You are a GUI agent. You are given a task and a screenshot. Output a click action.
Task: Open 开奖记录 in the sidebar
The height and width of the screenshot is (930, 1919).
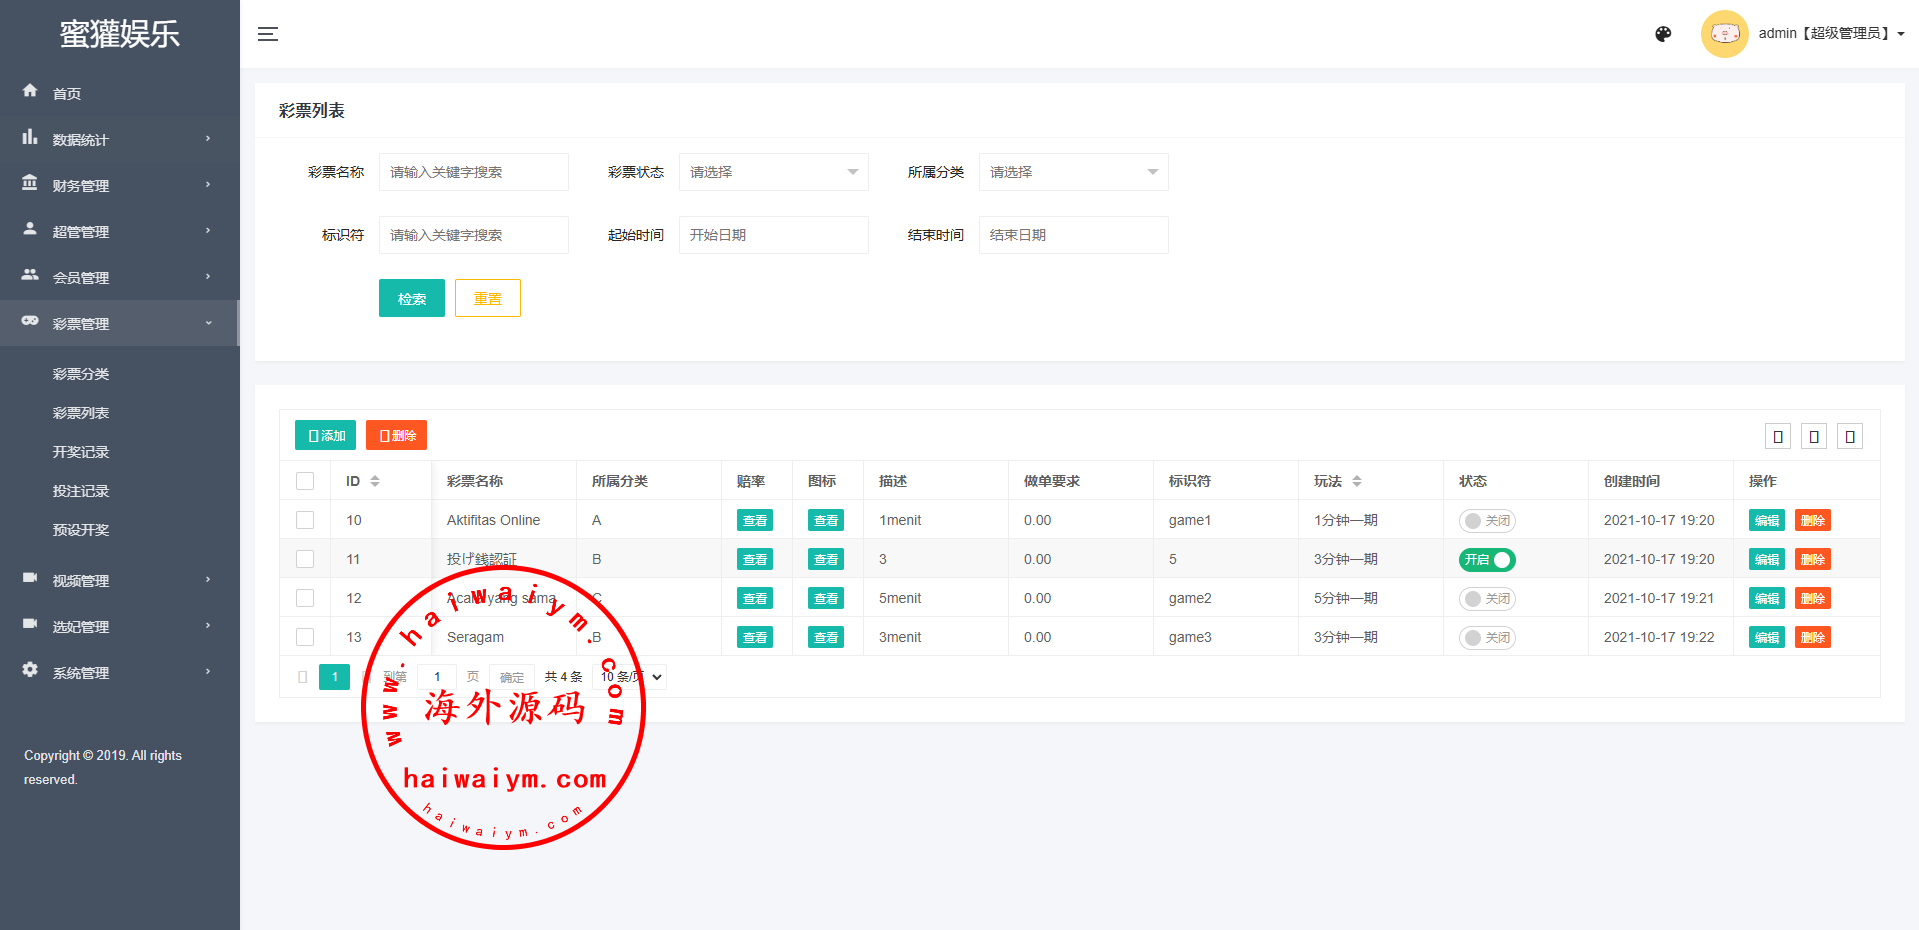(81, 452)
